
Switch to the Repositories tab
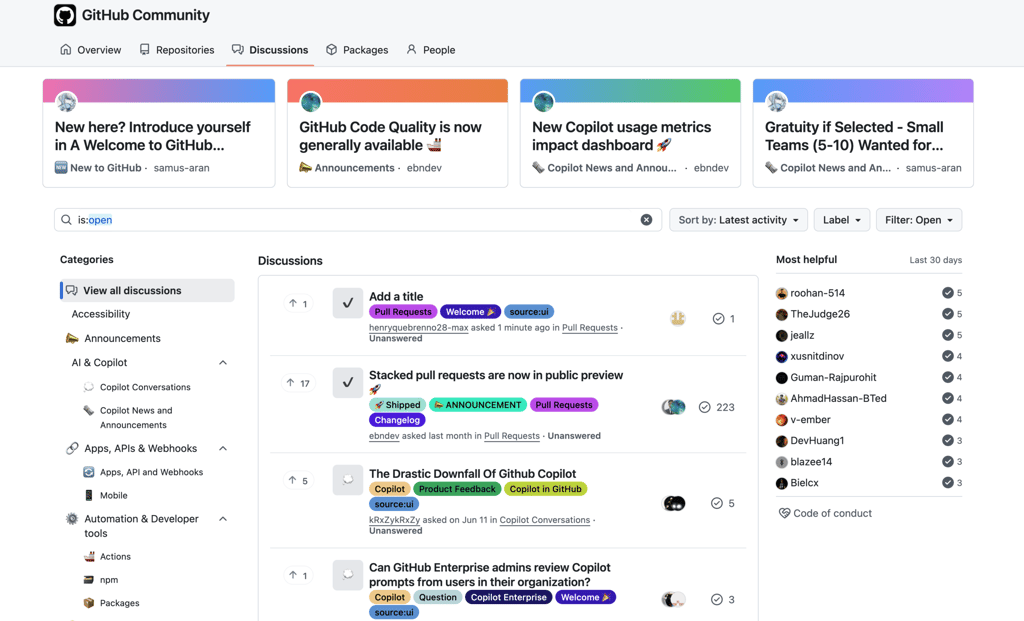pyautogui.click(x=177, y=50)
